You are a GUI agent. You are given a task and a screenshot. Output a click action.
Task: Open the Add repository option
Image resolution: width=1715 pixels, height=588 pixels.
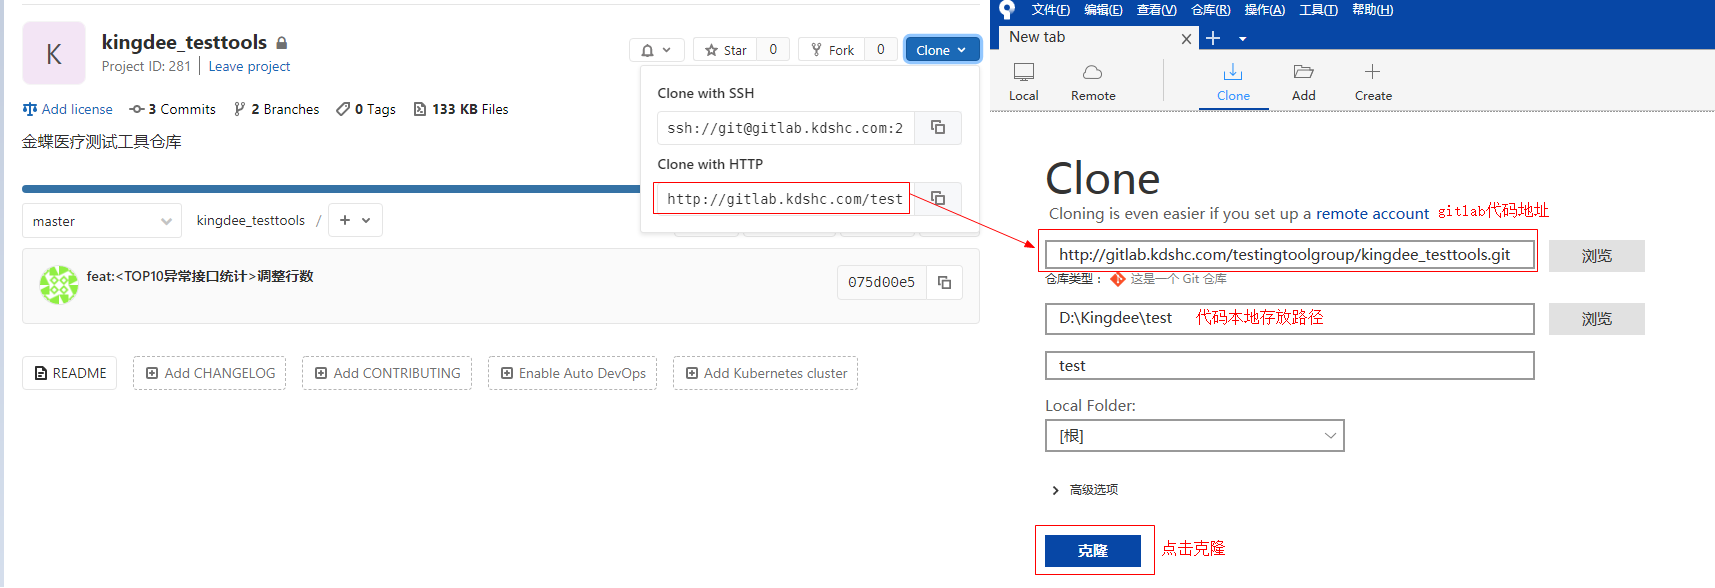[1304, 82]
